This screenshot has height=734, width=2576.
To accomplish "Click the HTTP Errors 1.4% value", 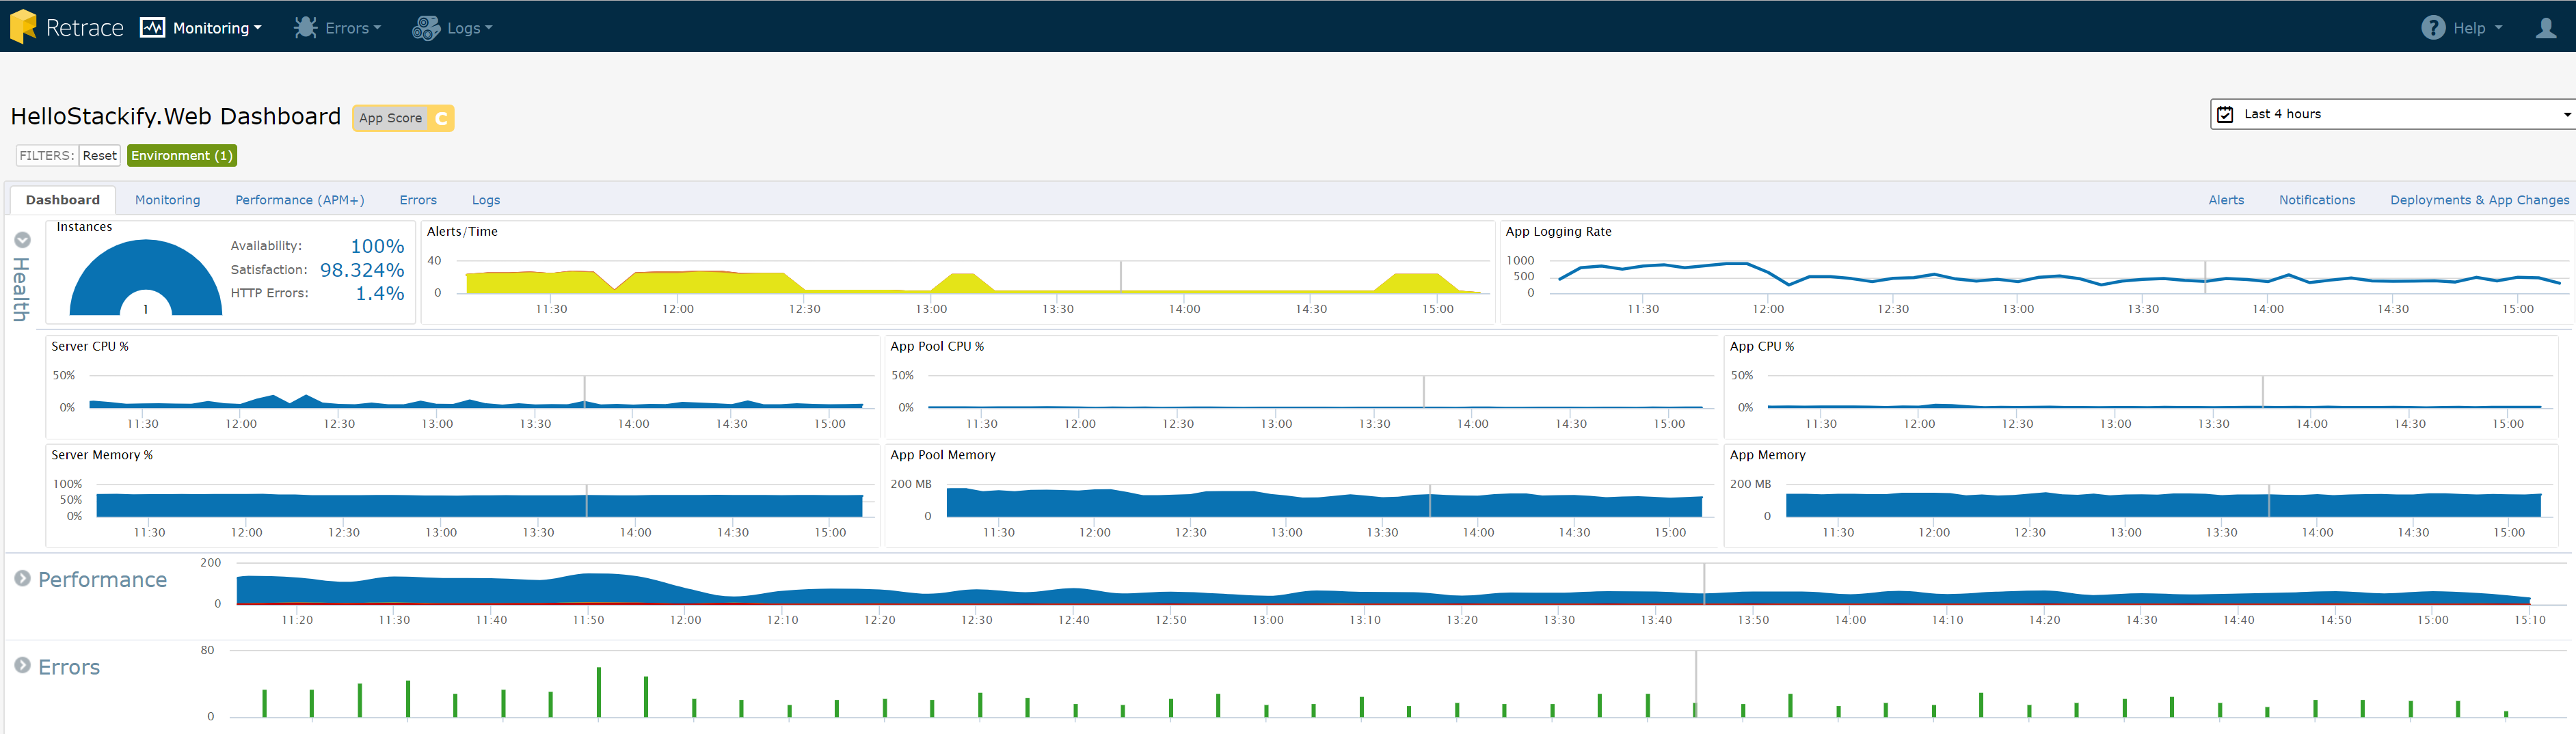I will tap(380, 294).
